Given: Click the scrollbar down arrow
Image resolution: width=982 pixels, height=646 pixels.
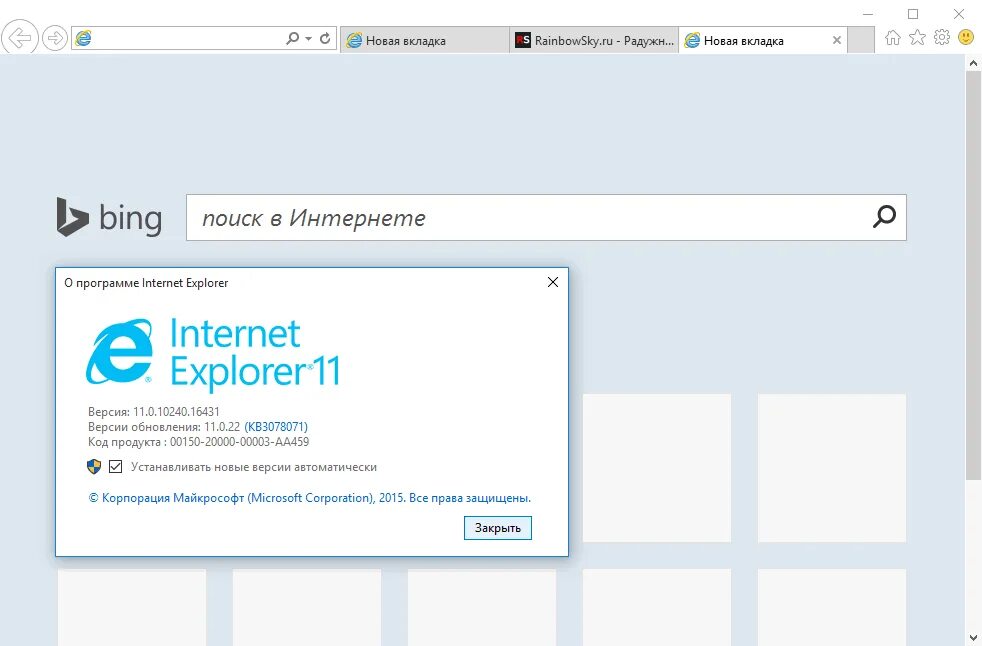Looking at the screenshot, I should click(x=973, y=638).
